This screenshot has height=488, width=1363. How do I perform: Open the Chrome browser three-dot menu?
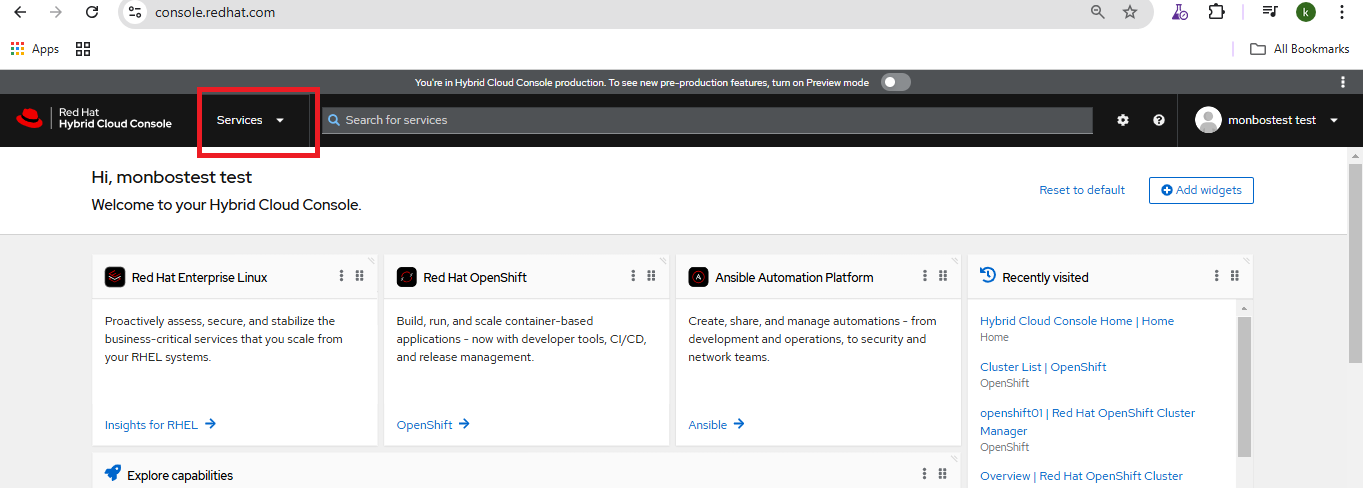pos(1341,12)
